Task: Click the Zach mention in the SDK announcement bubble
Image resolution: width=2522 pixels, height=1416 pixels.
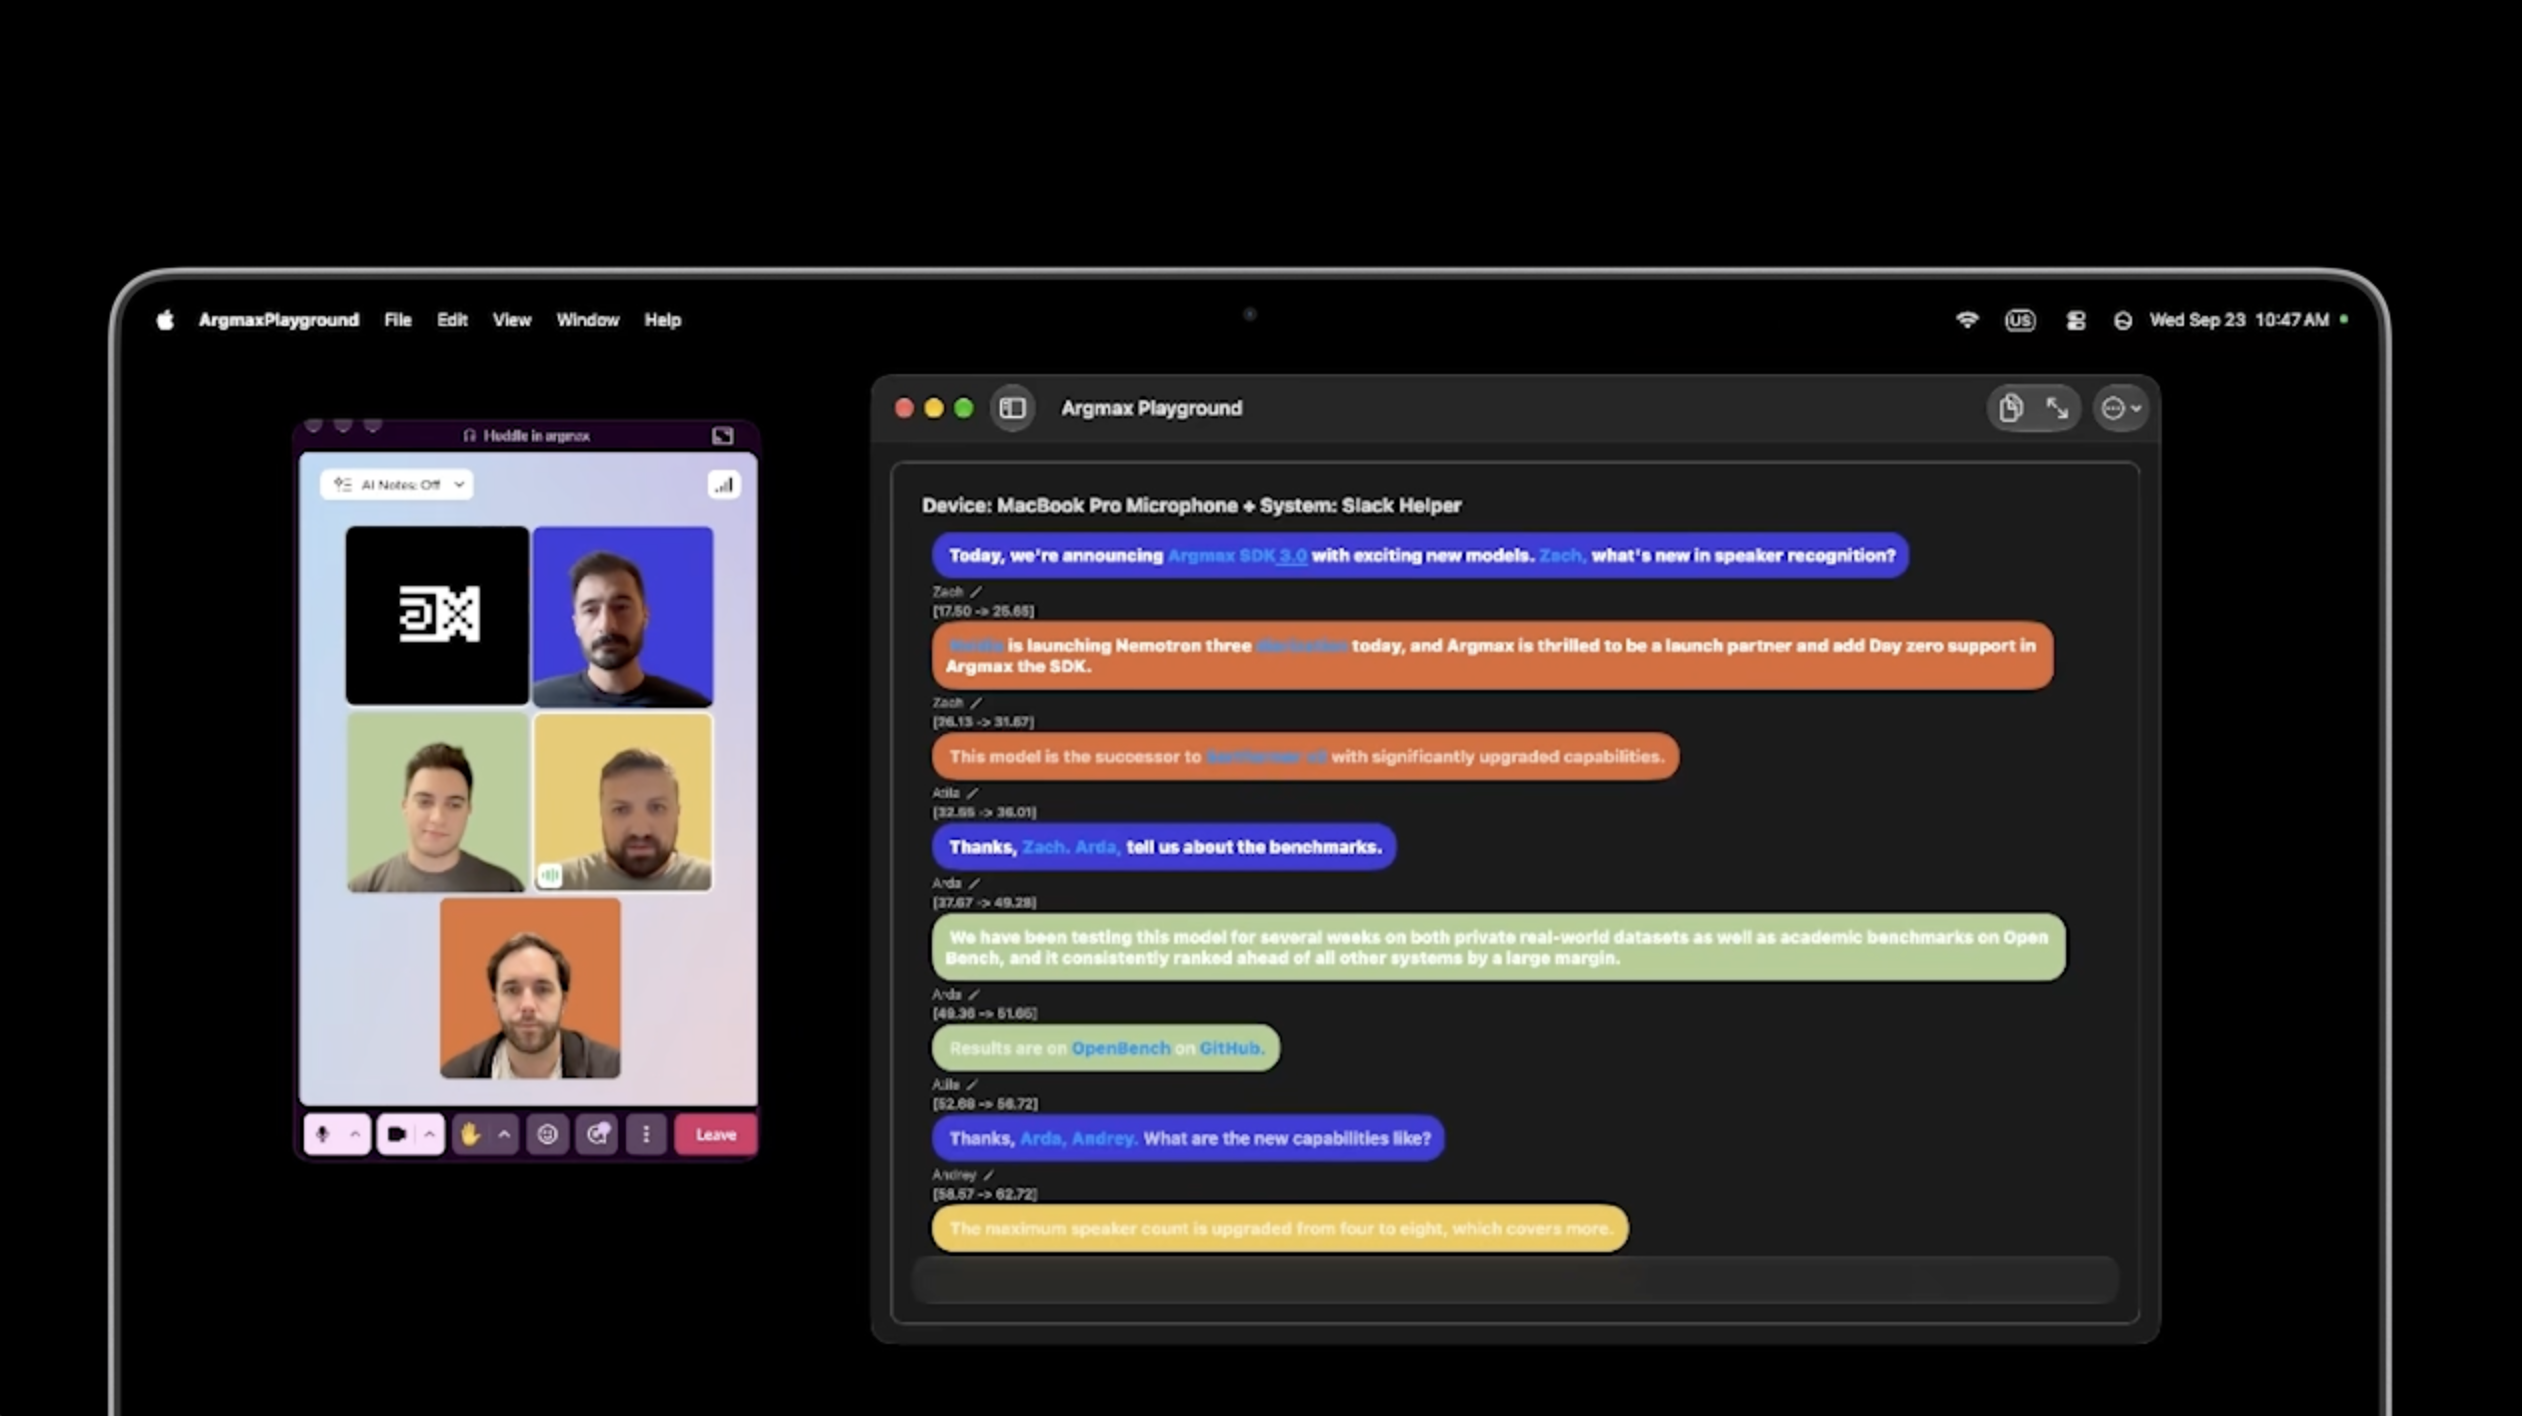Action: pos(1562,556)
